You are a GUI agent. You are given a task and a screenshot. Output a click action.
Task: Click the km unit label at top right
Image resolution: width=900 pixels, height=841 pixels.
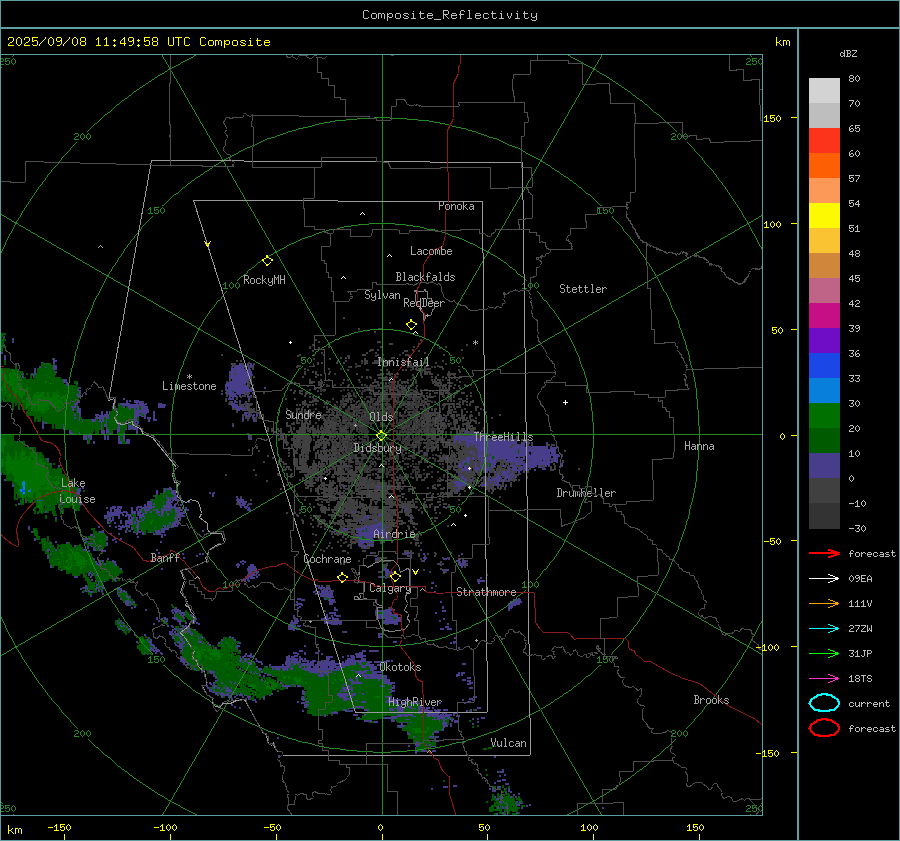(x=782, y=42)
